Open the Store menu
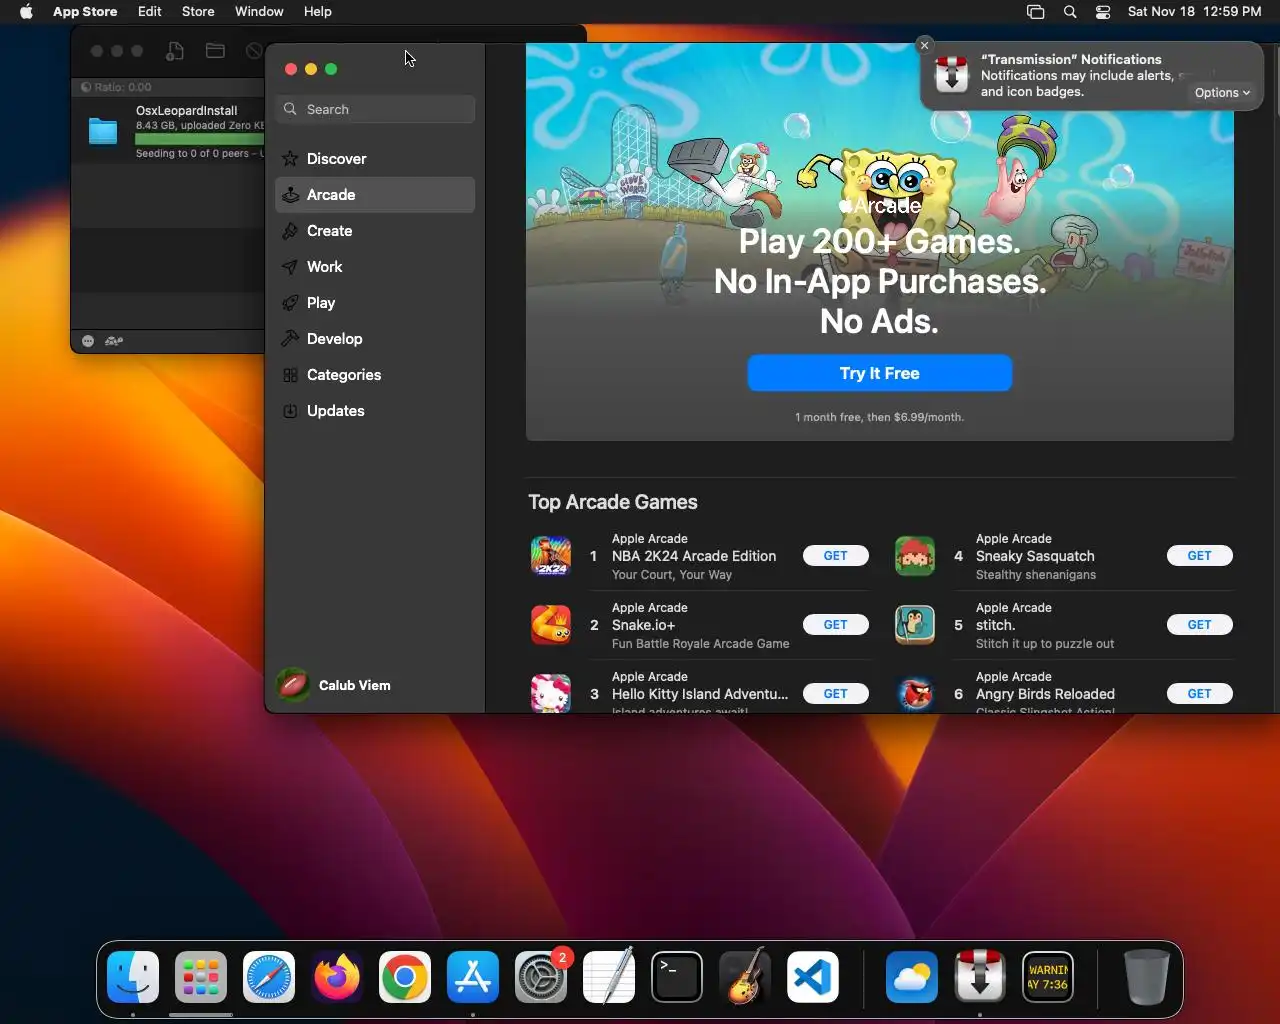1280x1024 pixels. pos(198,12)
